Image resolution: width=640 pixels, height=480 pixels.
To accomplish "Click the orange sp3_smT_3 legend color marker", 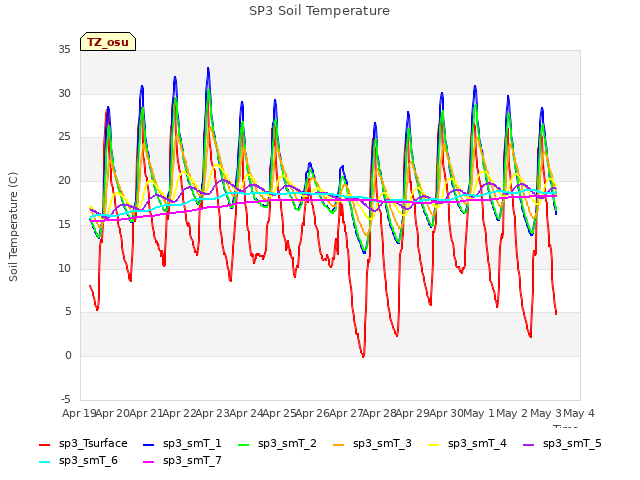I will (339, 444).
